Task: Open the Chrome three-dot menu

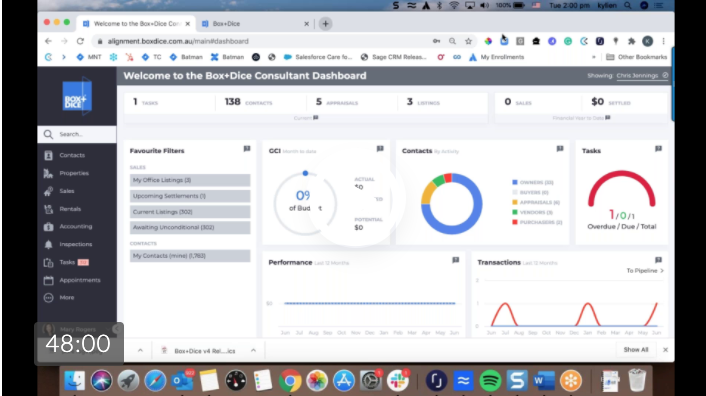Action: 663,41
